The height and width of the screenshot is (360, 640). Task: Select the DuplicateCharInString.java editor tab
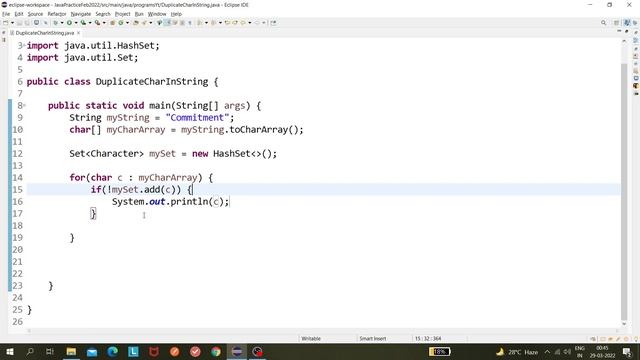pos(44,33)
